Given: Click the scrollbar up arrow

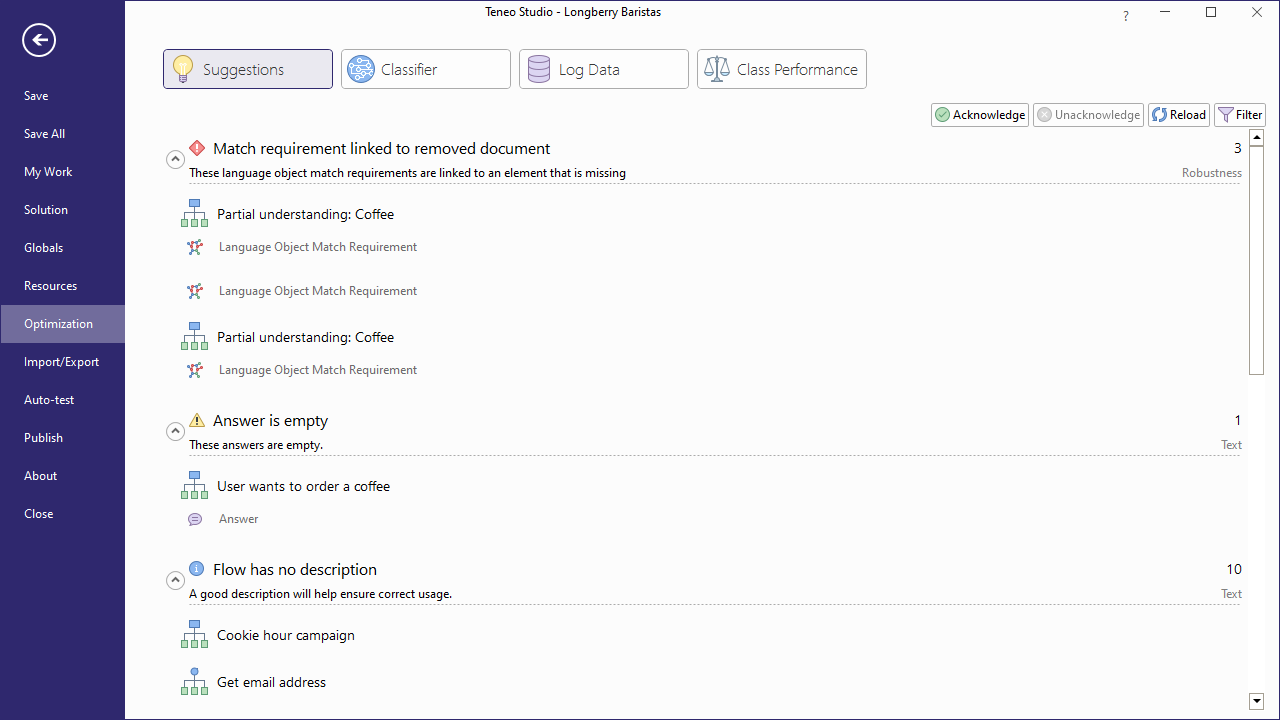Looking at the screenshot, I should (x=1257, y=138).
